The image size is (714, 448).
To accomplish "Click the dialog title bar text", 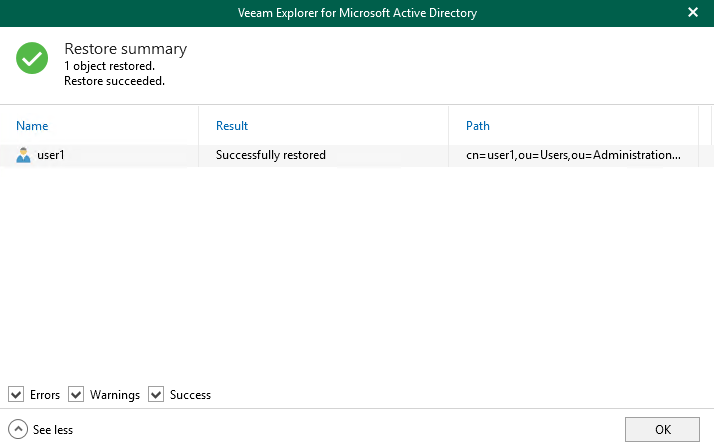I will coord(357,13).
